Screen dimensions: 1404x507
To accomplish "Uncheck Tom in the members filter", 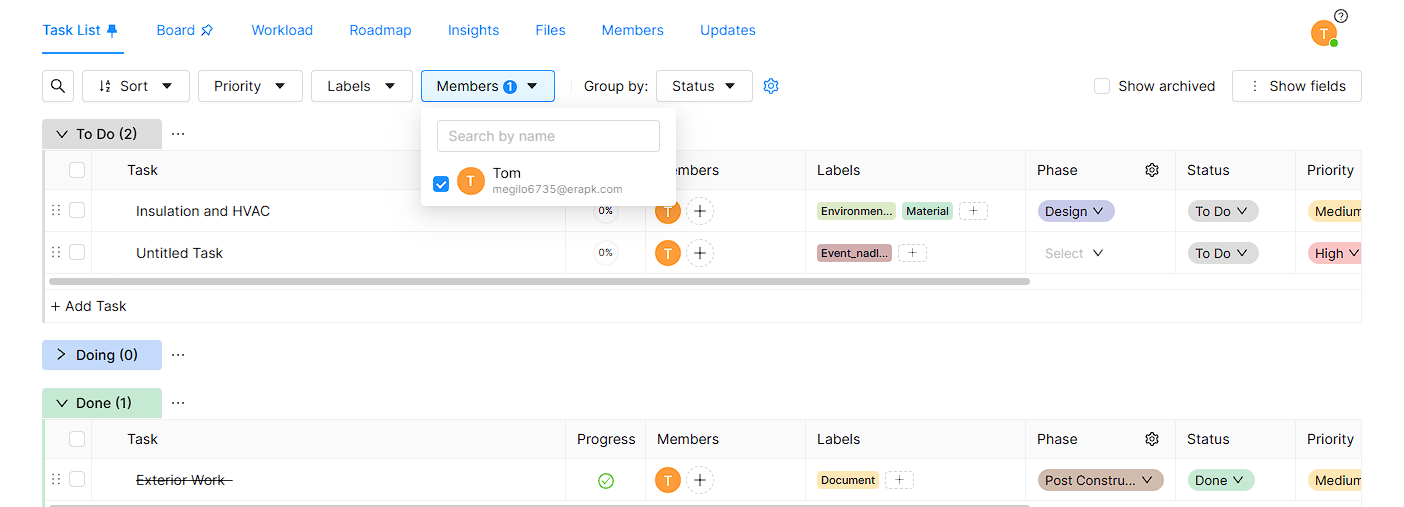I will click(x=441, y=184).
